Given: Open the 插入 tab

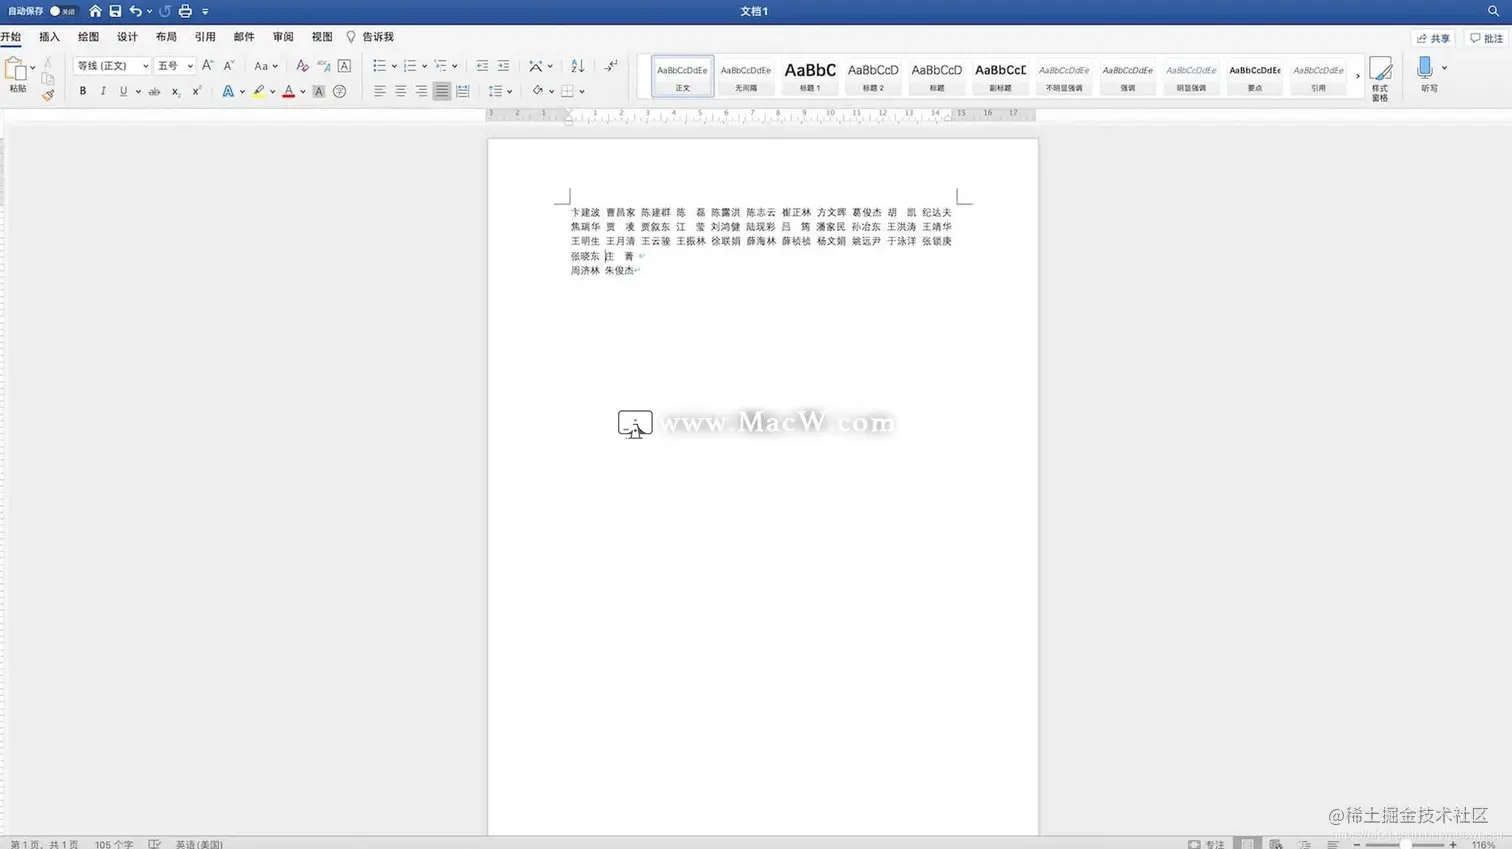Looking at the screenshot, I should 49,37.
